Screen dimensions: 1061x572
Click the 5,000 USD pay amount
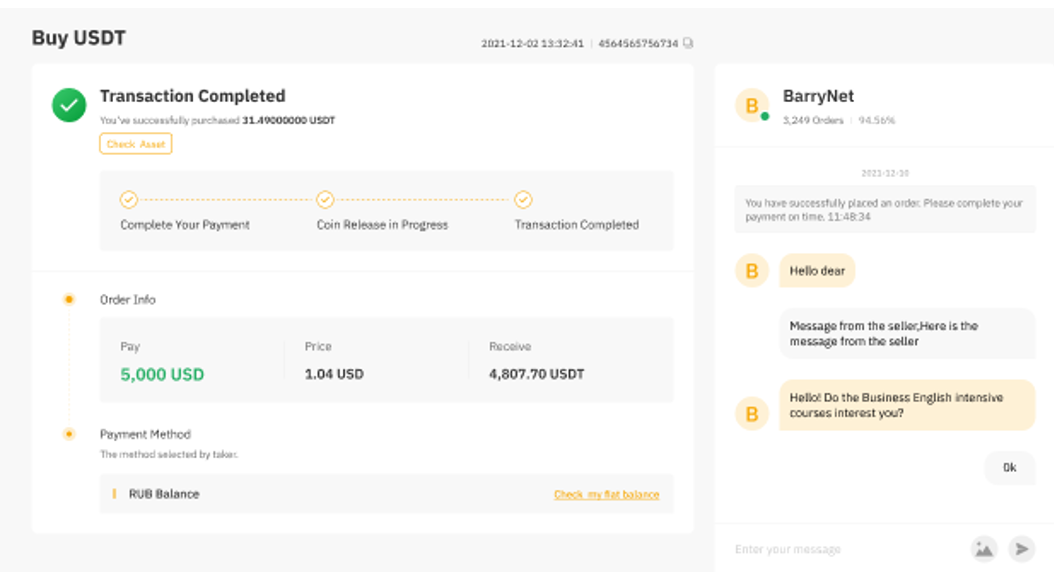(x=162, y=374)
